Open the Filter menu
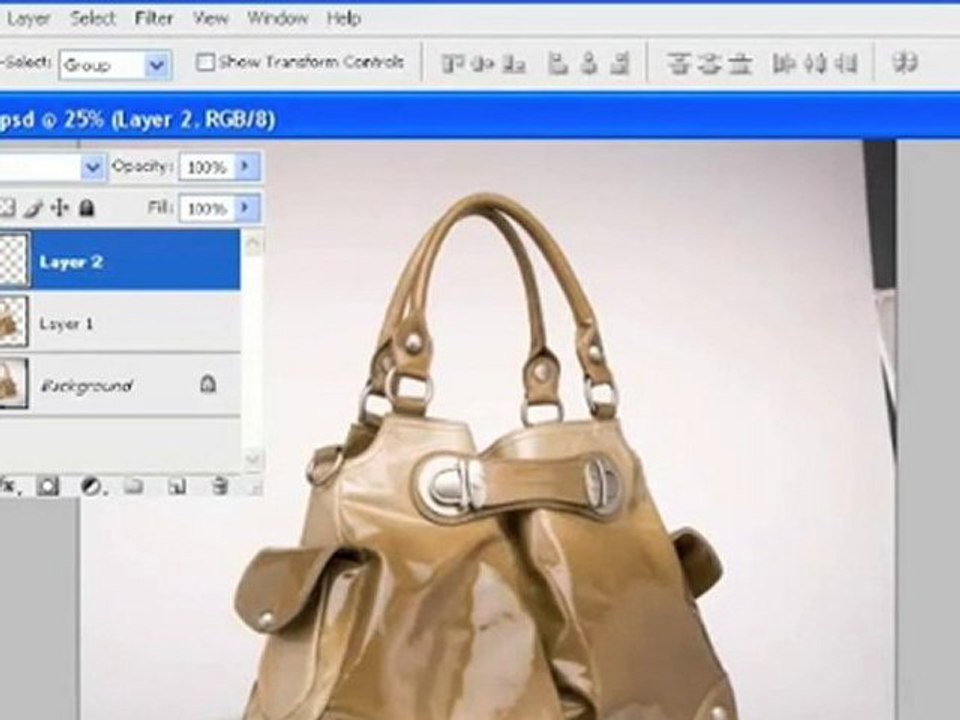Viewport: 960px width, 720px height. pyautogui.click(x=154, y=18)
